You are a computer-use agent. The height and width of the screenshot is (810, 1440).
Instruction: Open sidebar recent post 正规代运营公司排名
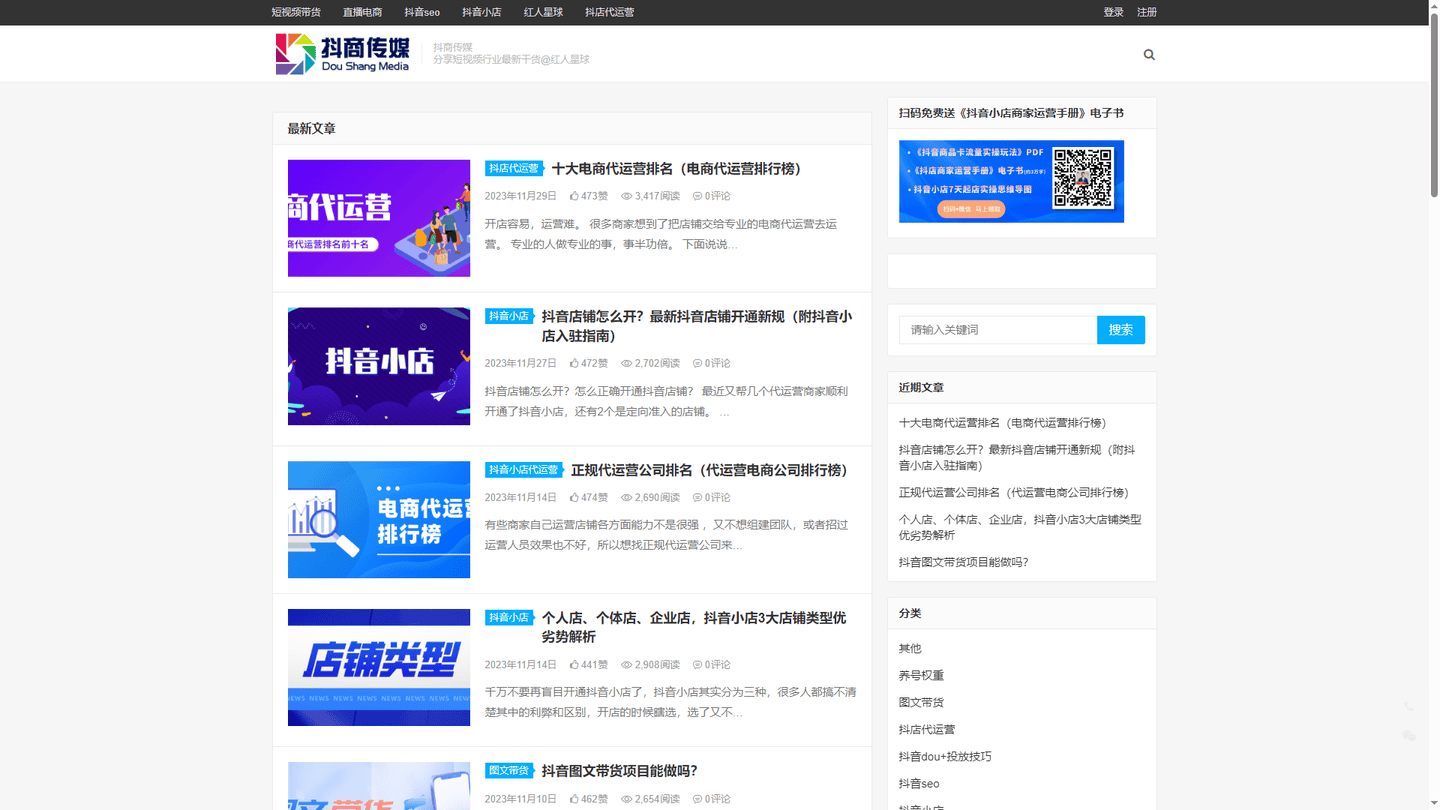(1013, 492)
